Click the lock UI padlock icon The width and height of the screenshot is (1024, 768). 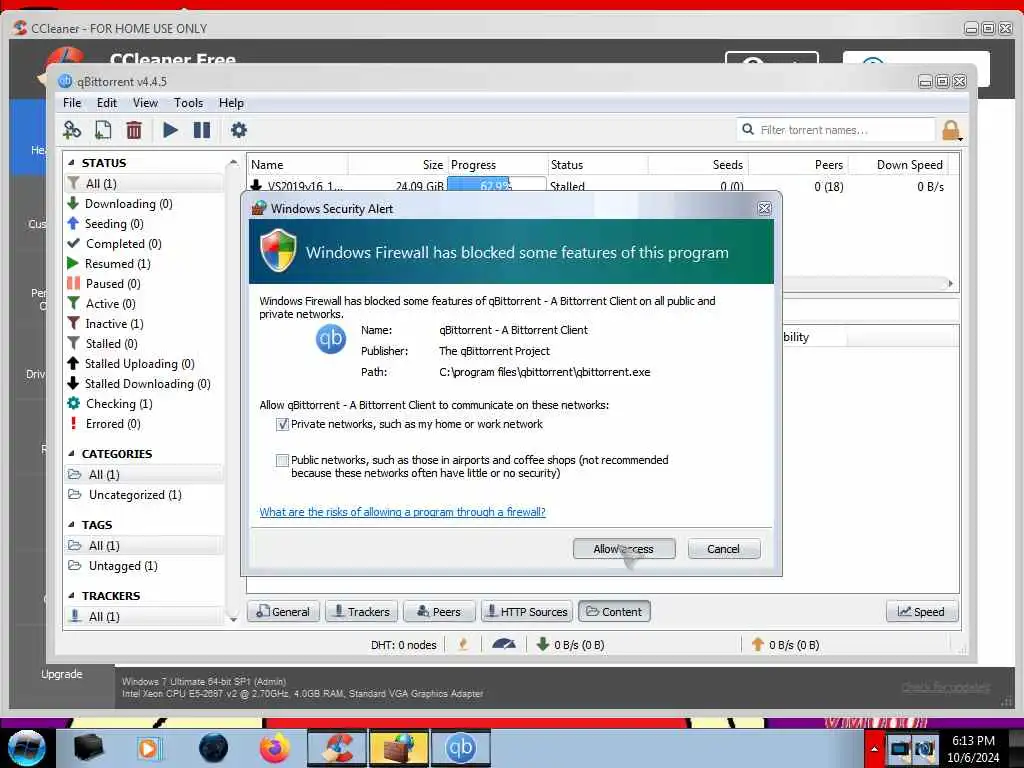(952, 131)
